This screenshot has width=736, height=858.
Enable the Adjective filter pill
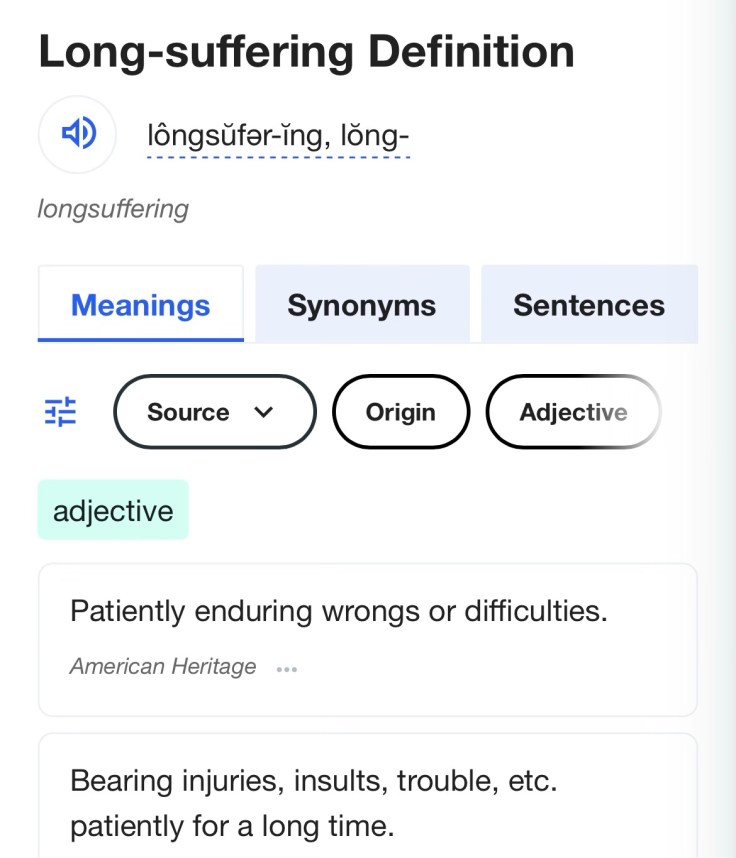click(573, 411)
